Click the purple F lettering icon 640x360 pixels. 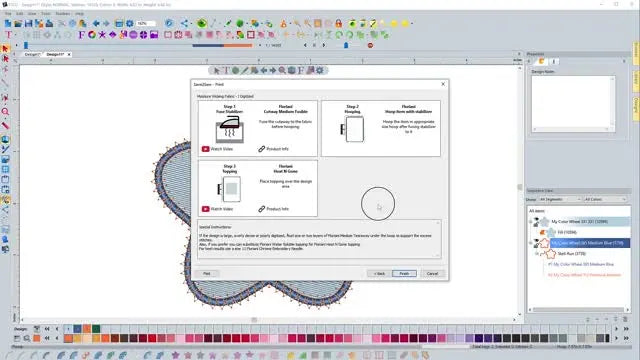[x=81, y=35]
